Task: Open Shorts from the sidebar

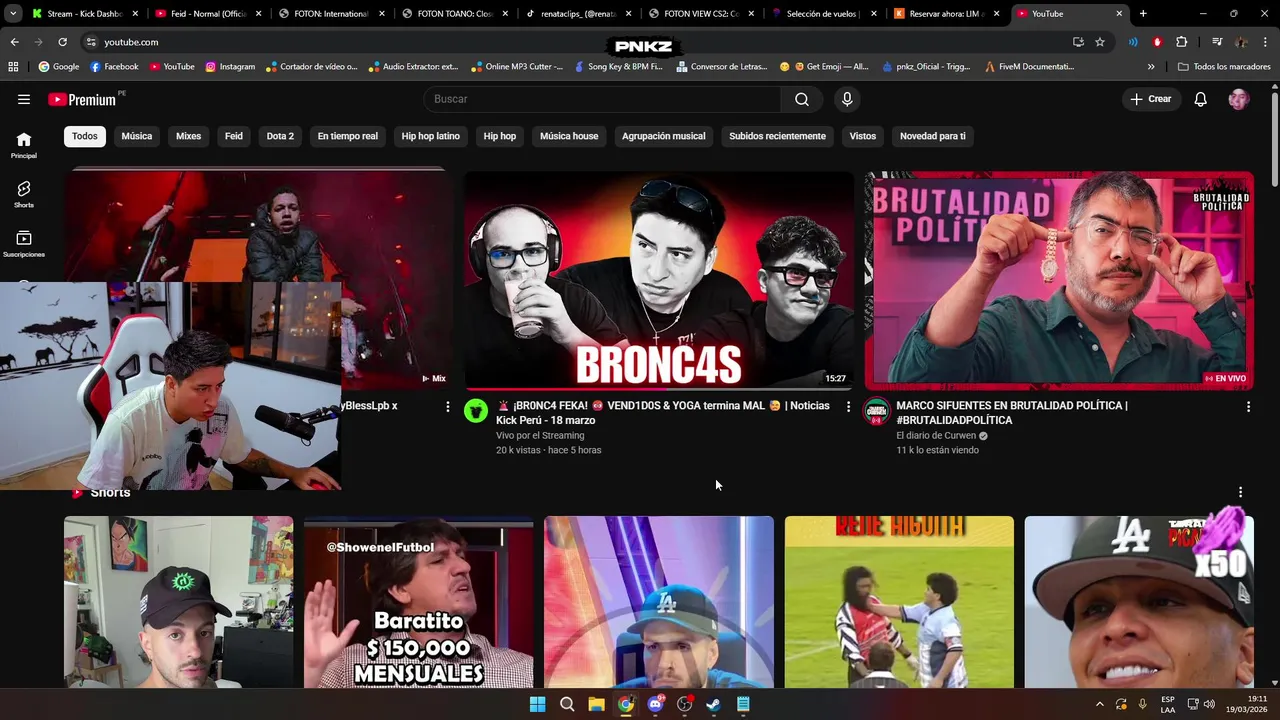Action: click(x=24, y=194)
